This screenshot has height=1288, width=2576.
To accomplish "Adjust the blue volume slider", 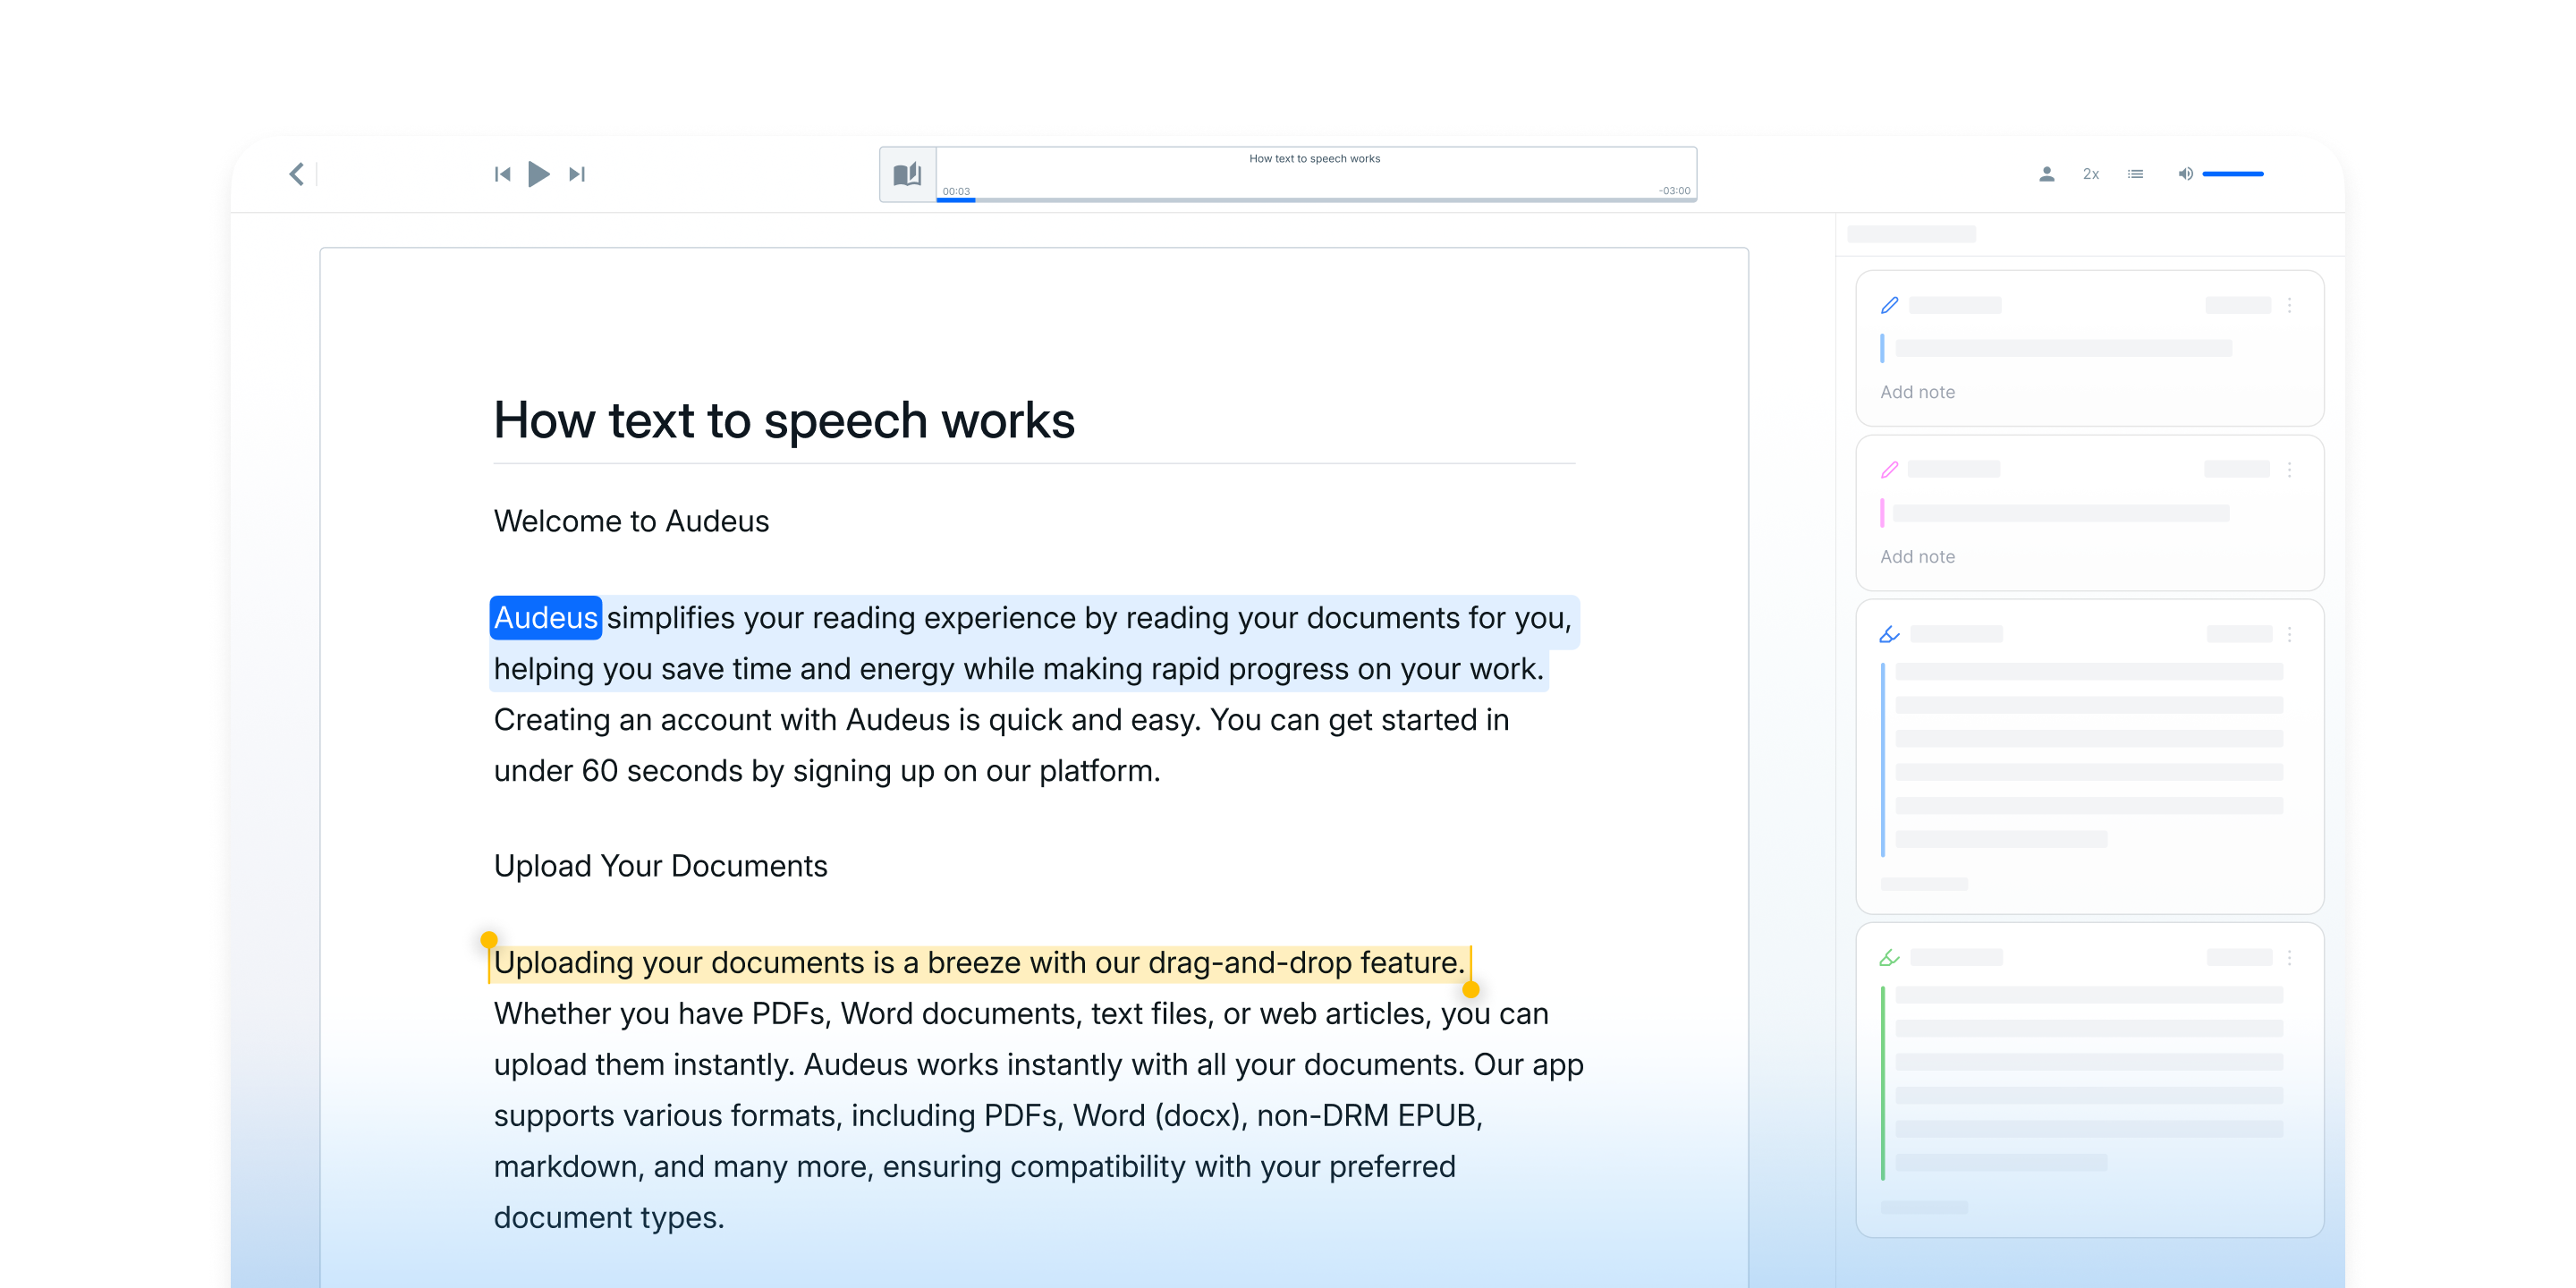I will click(x=2232, y=174).
